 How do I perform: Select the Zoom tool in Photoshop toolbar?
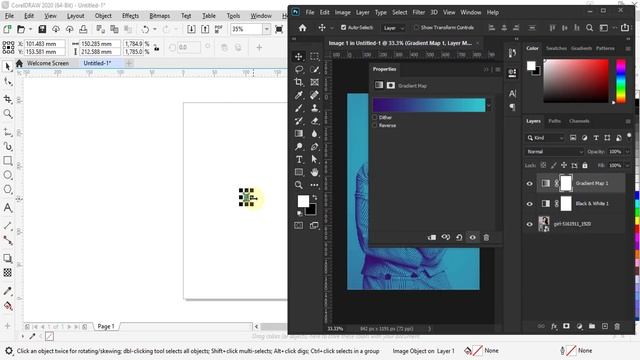tap(299, 185)
